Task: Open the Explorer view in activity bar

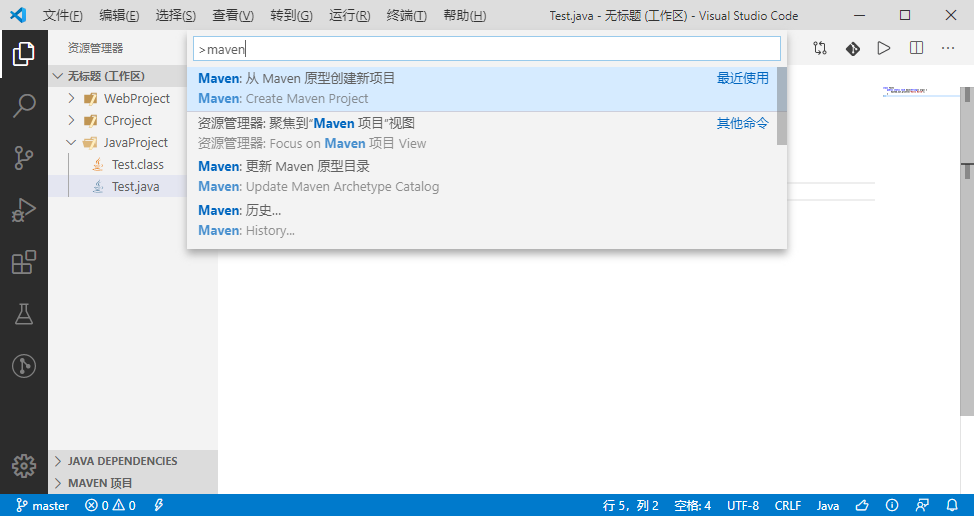Action: [24, 54]
